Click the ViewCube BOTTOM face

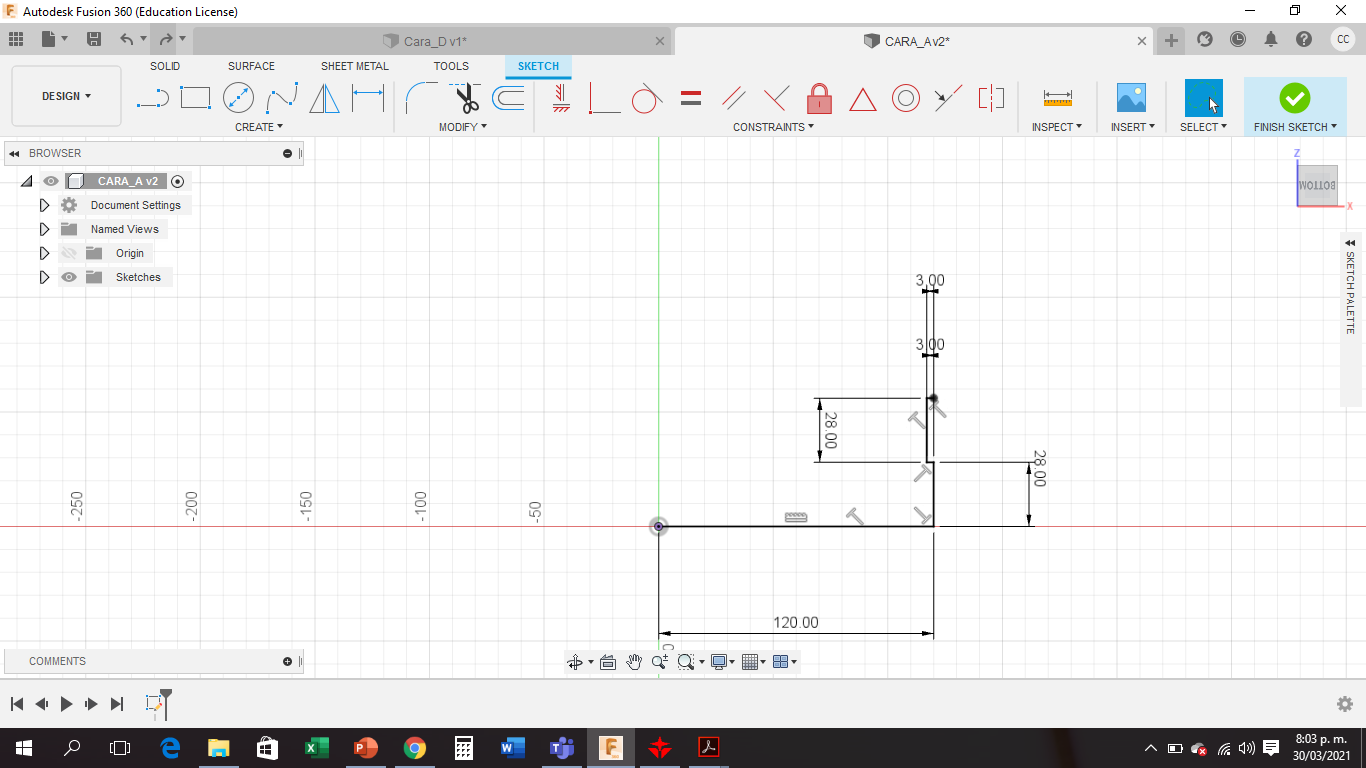point(1317,186)
